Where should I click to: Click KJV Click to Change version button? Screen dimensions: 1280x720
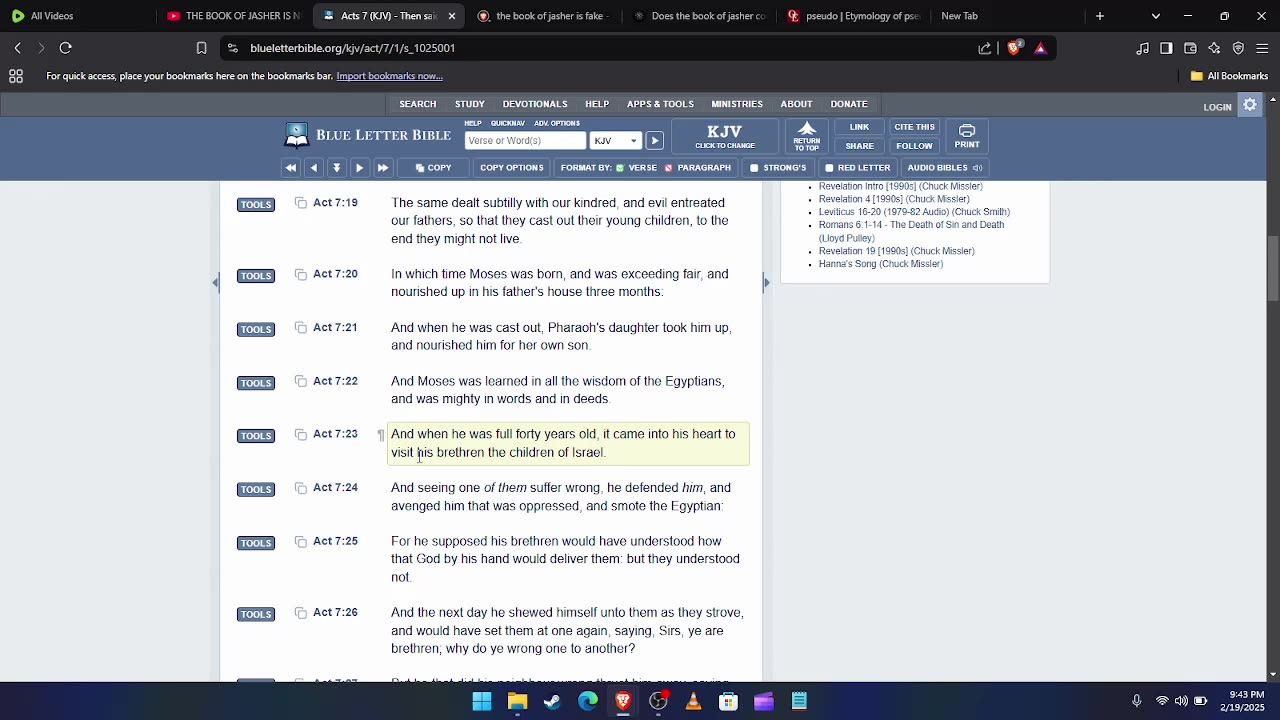[x=724, y=137]
